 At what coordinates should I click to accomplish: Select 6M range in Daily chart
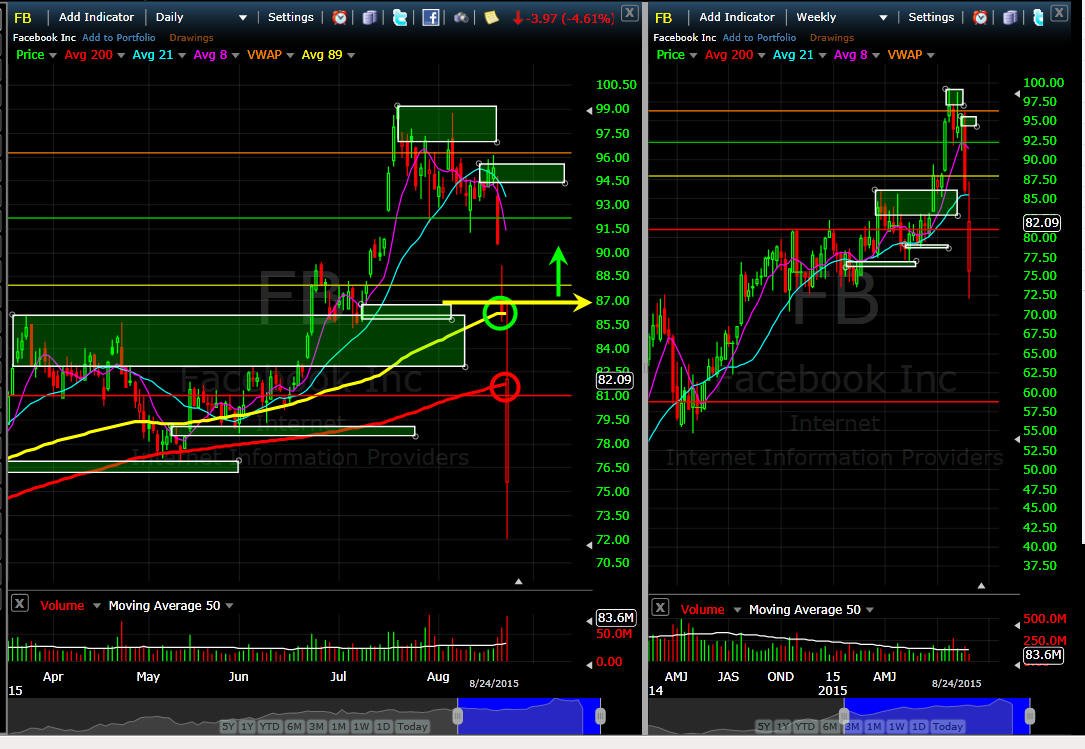click(x=294, y=726)
